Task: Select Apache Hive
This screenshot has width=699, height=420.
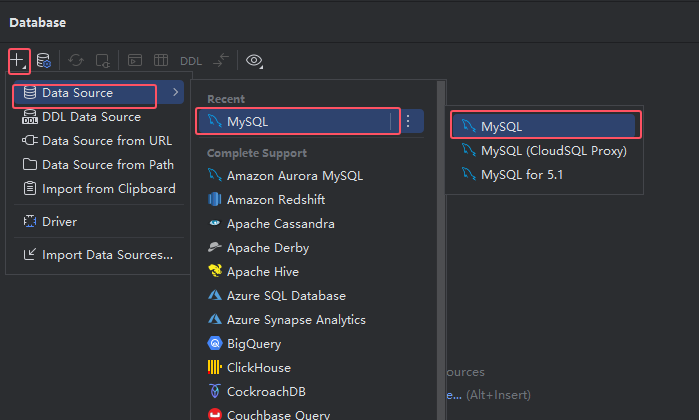Action: pyautogui.click(x=311, y=272)
